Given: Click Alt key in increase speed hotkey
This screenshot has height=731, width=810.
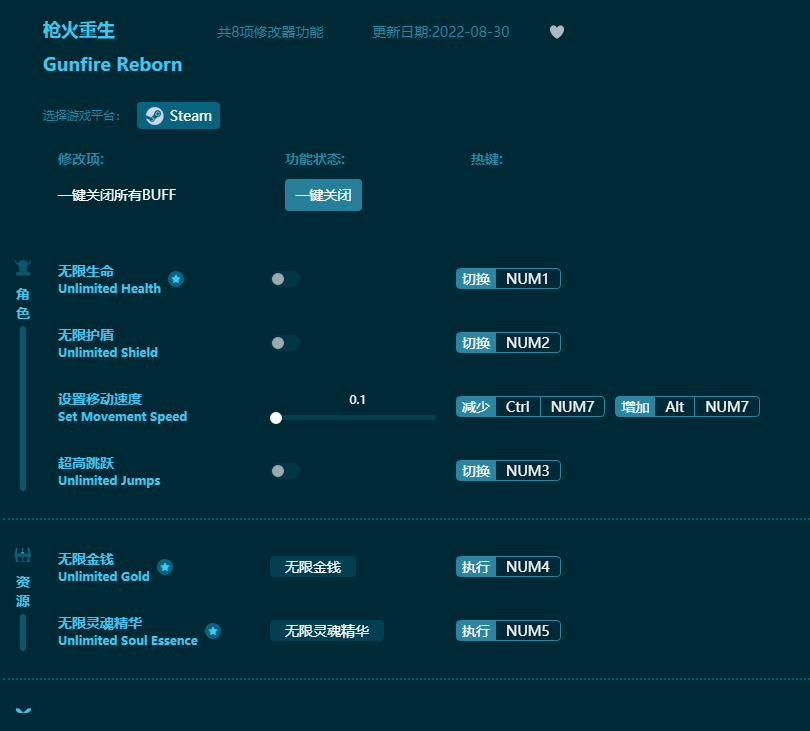Looking at the screenshot, I should [675, 407].
